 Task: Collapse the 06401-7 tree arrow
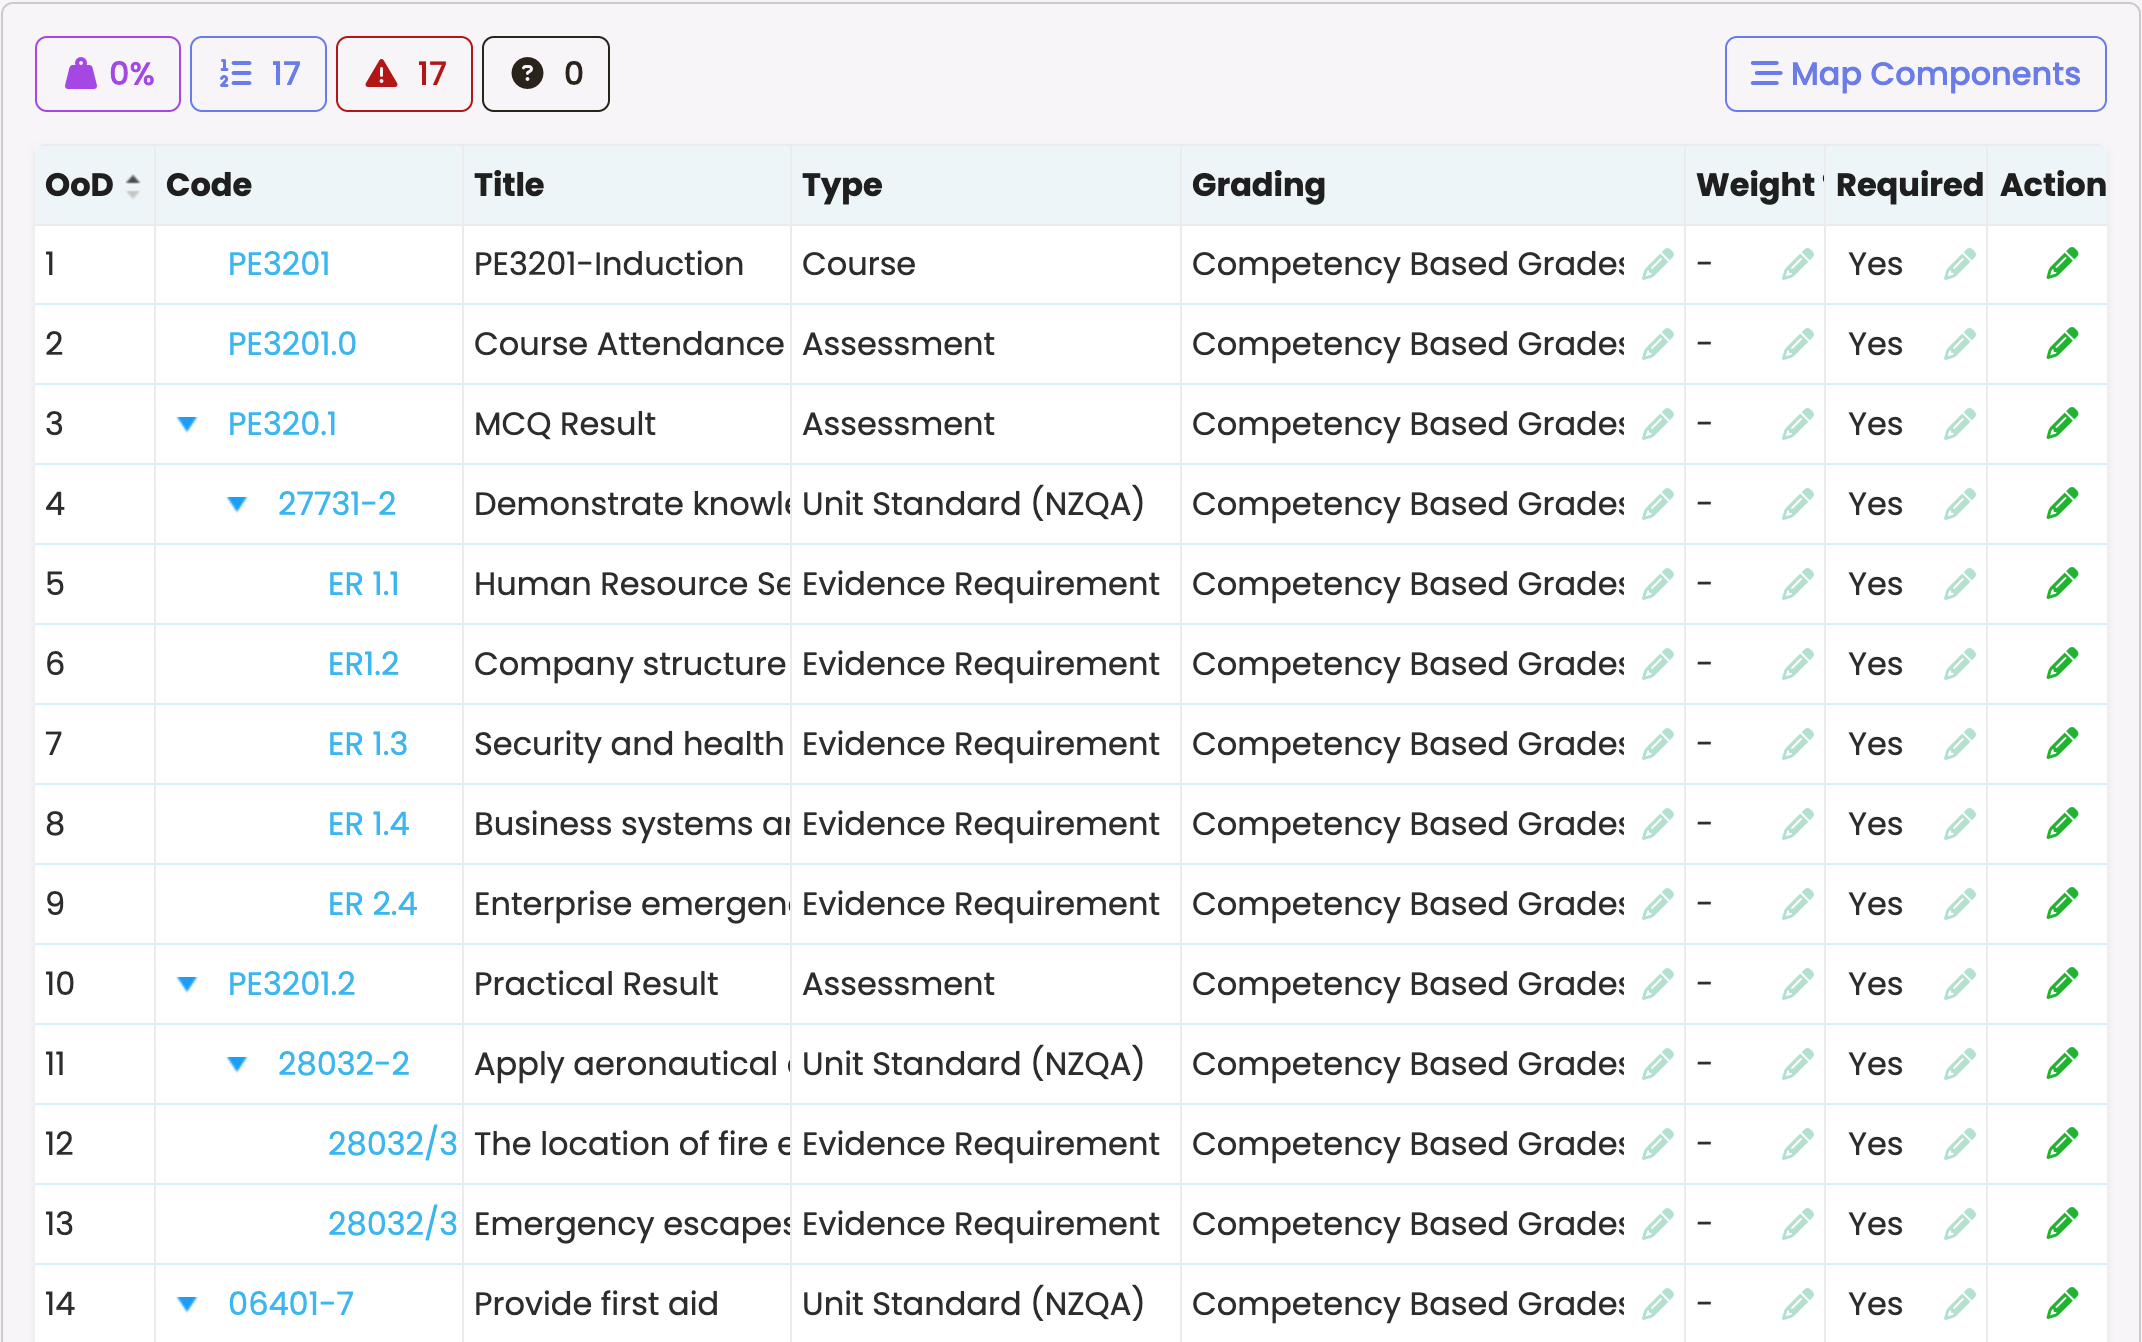[187, 1304]
